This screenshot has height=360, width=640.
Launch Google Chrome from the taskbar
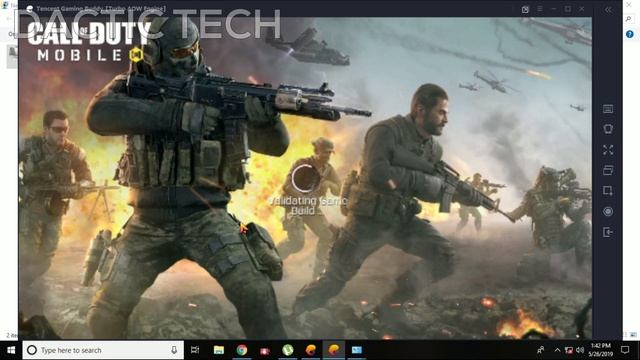(242, 350)
